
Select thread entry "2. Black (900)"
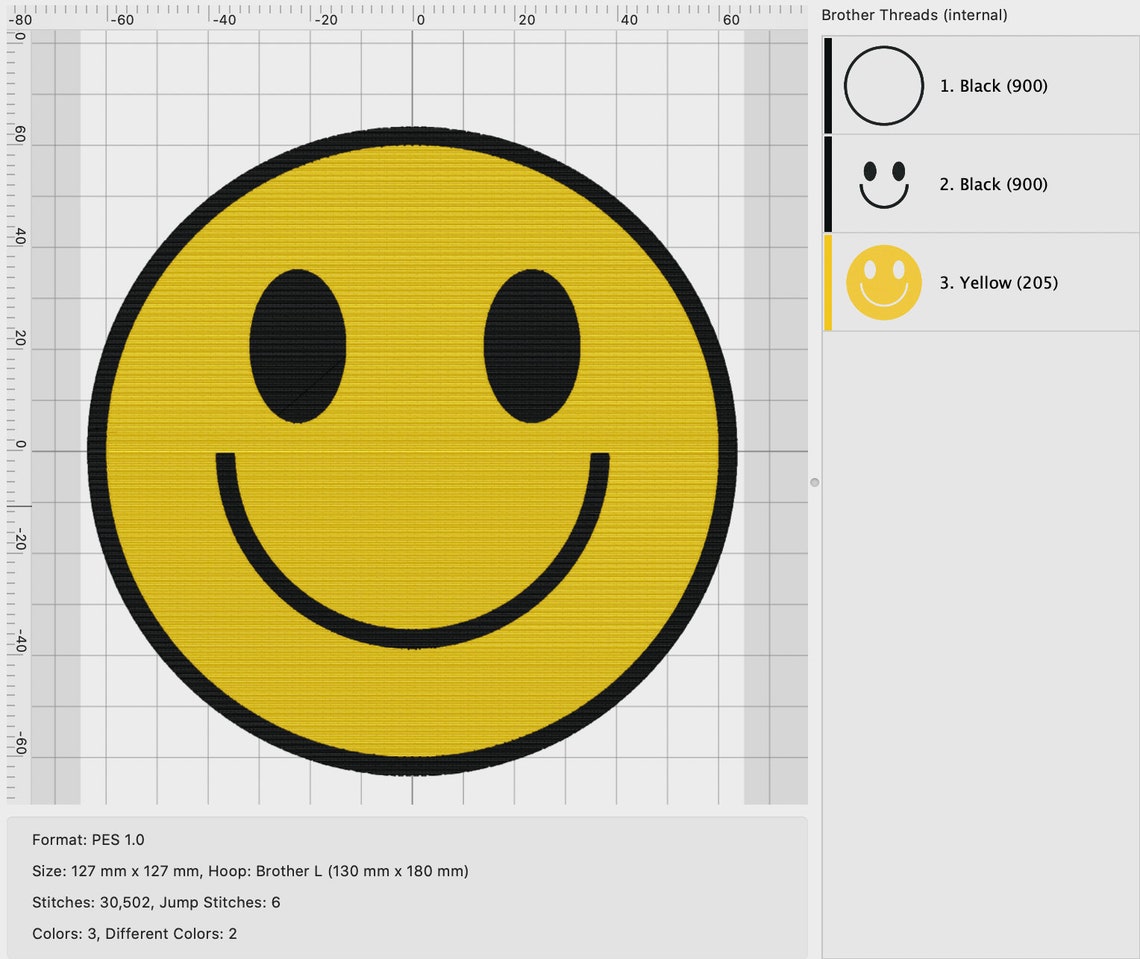tap(995, 183)
